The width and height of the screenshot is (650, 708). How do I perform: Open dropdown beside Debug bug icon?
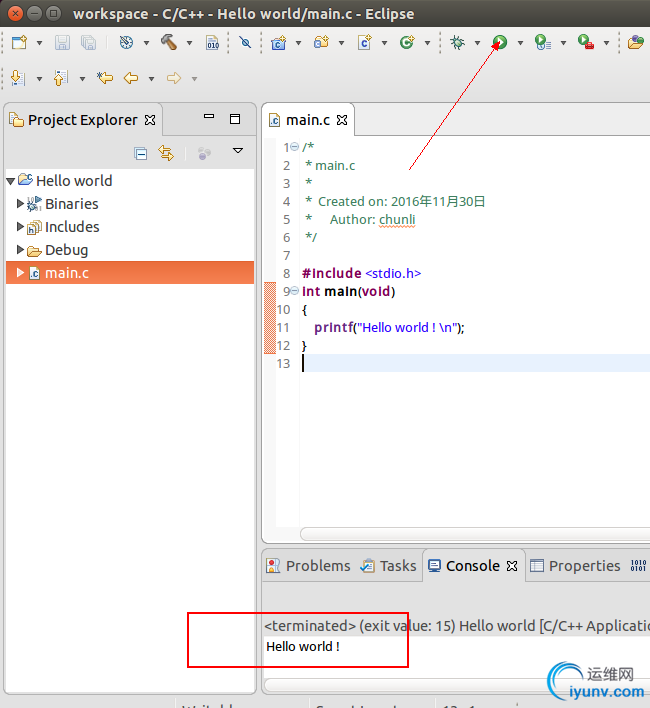(477, 43)
